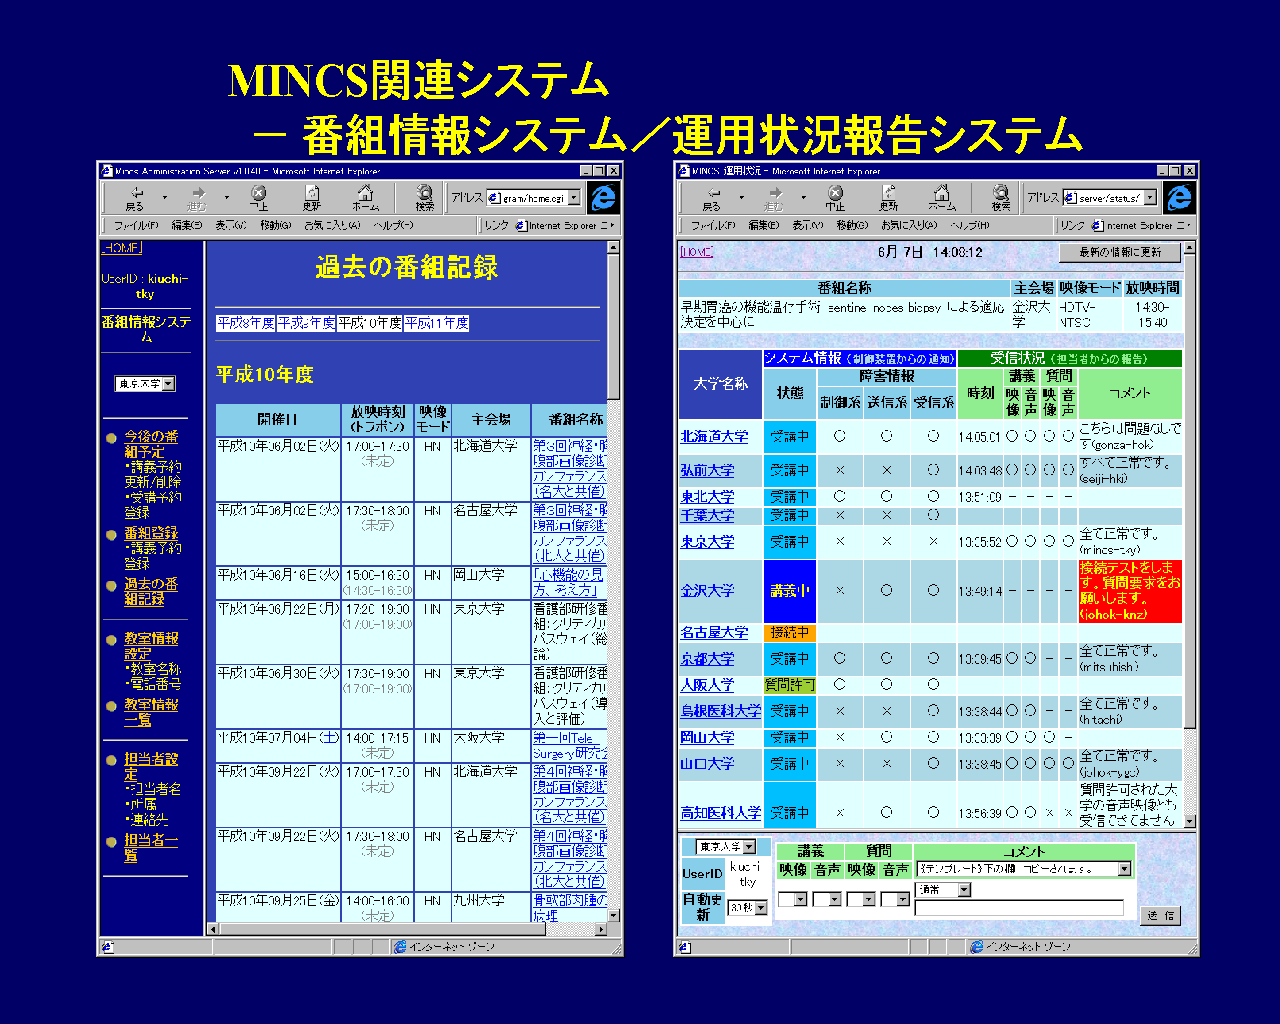The height and width of the screenshot is (1024, 1280).
Task: Click the Home (ホーム) icon in the right browser
Action: 941,197
